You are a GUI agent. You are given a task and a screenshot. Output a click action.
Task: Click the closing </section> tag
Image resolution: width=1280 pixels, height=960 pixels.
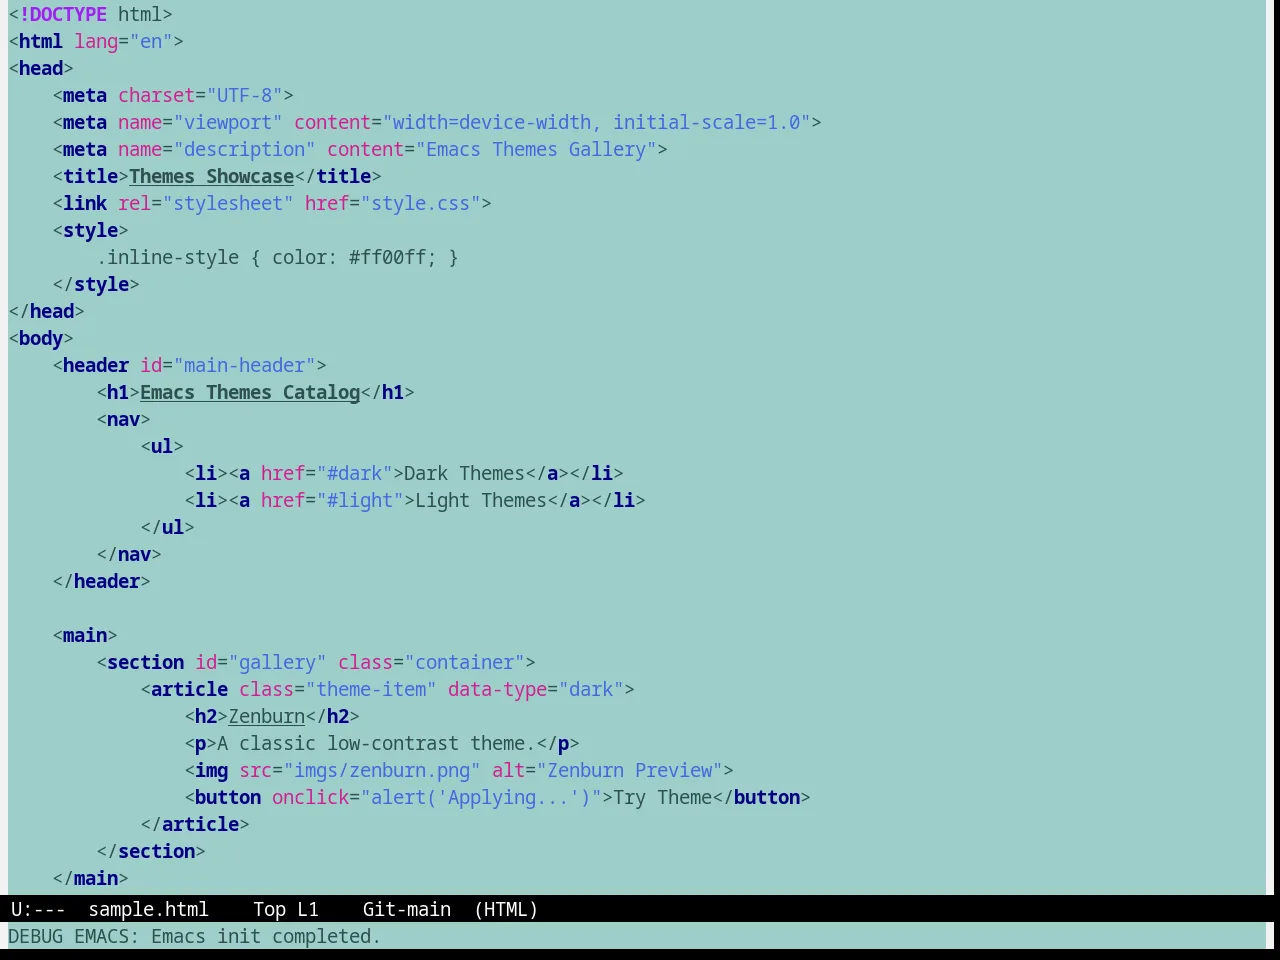pos(151,851)
